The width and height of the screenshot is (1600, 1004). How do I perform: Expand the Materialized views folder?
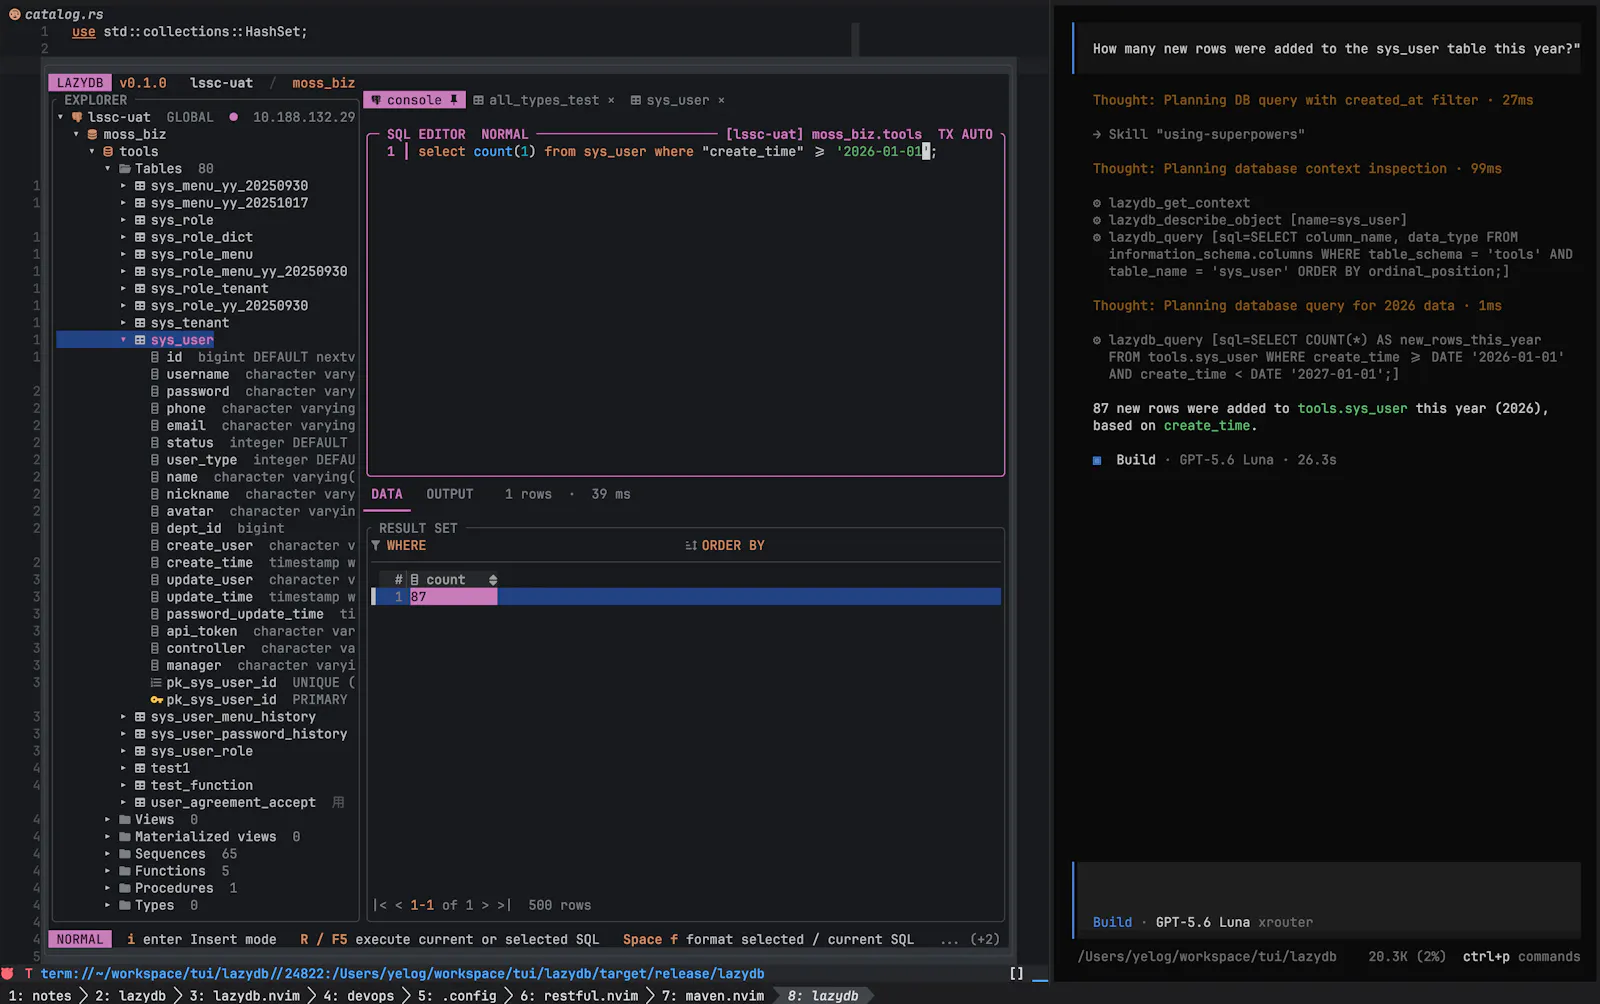point(108,837)
